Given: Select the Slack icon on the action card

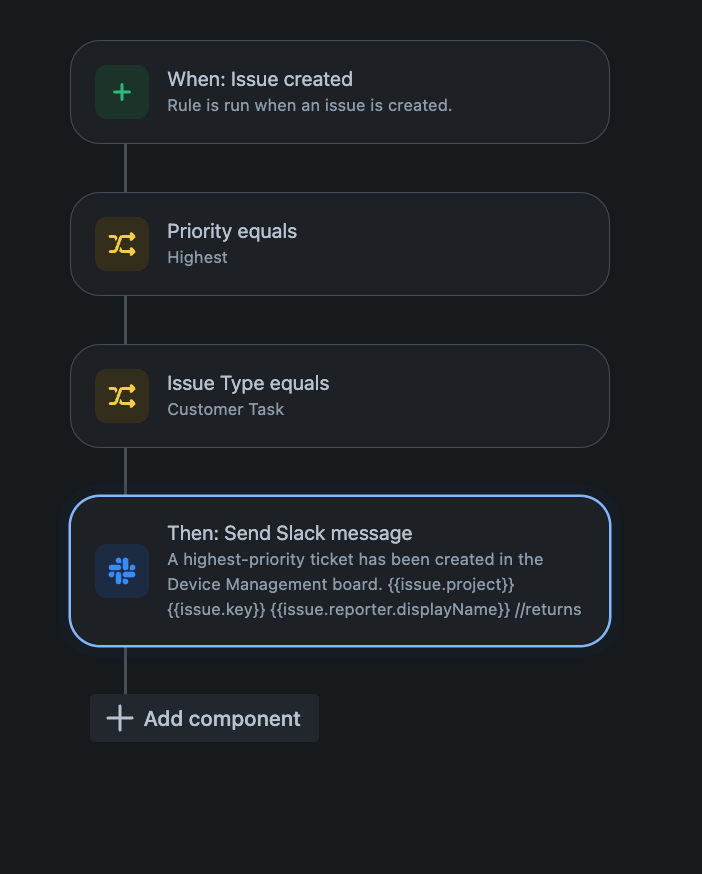Looking at the screenshot, I should (x=121, y=570).
